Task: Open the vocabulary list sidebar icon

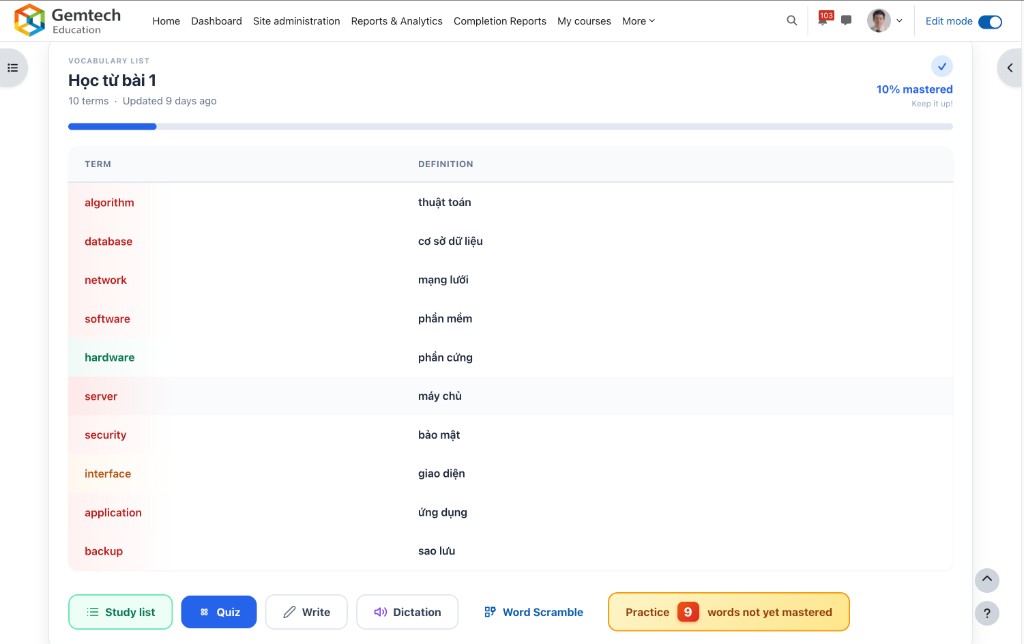Action: [12, 67]
